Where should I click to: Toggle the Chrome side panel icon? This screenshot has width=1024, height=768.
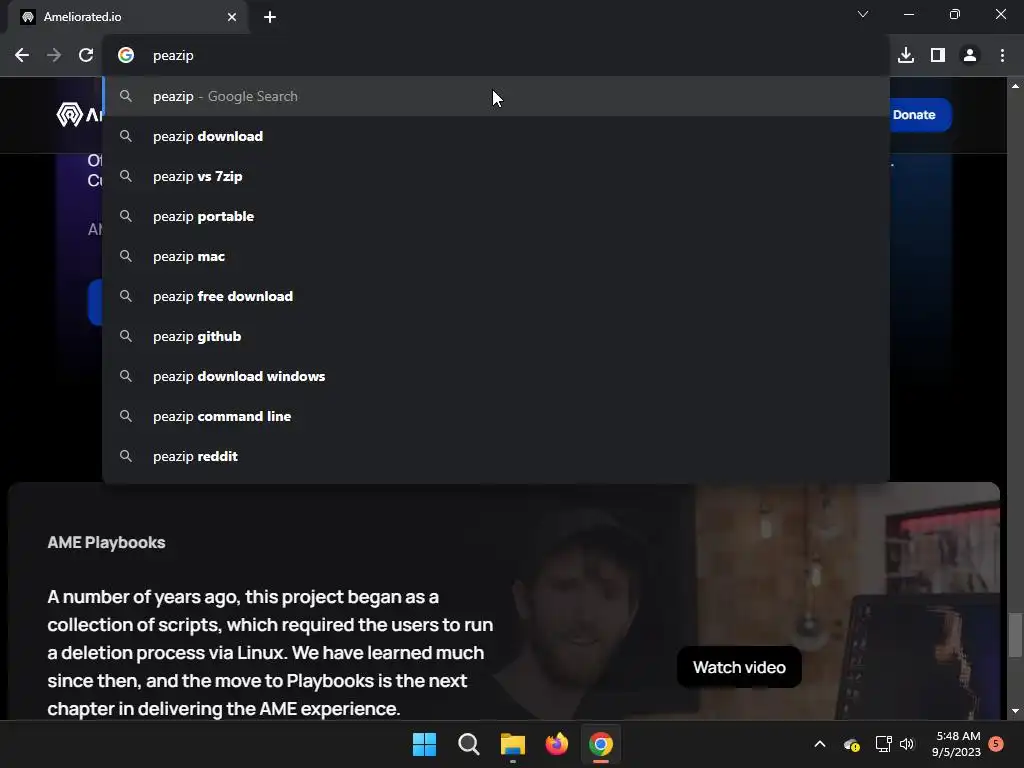[938, 56]
